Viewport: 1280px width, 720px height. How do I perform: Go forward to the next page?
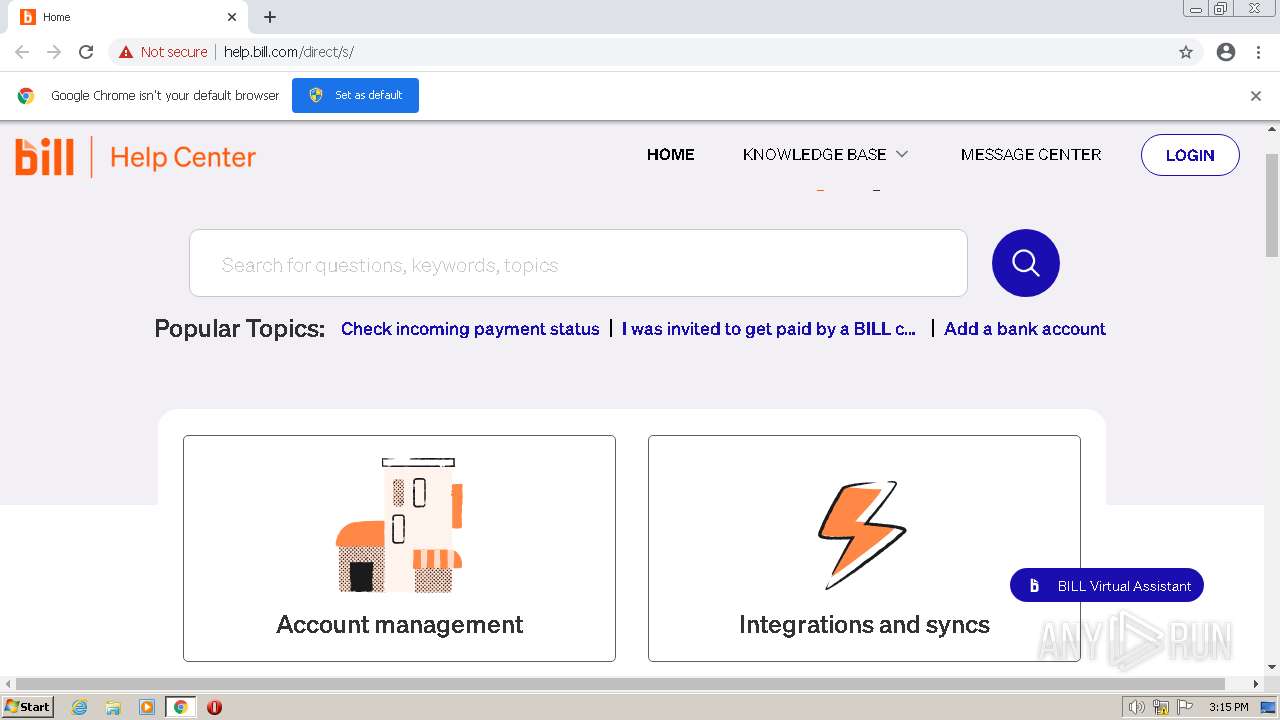coord(54,52)
